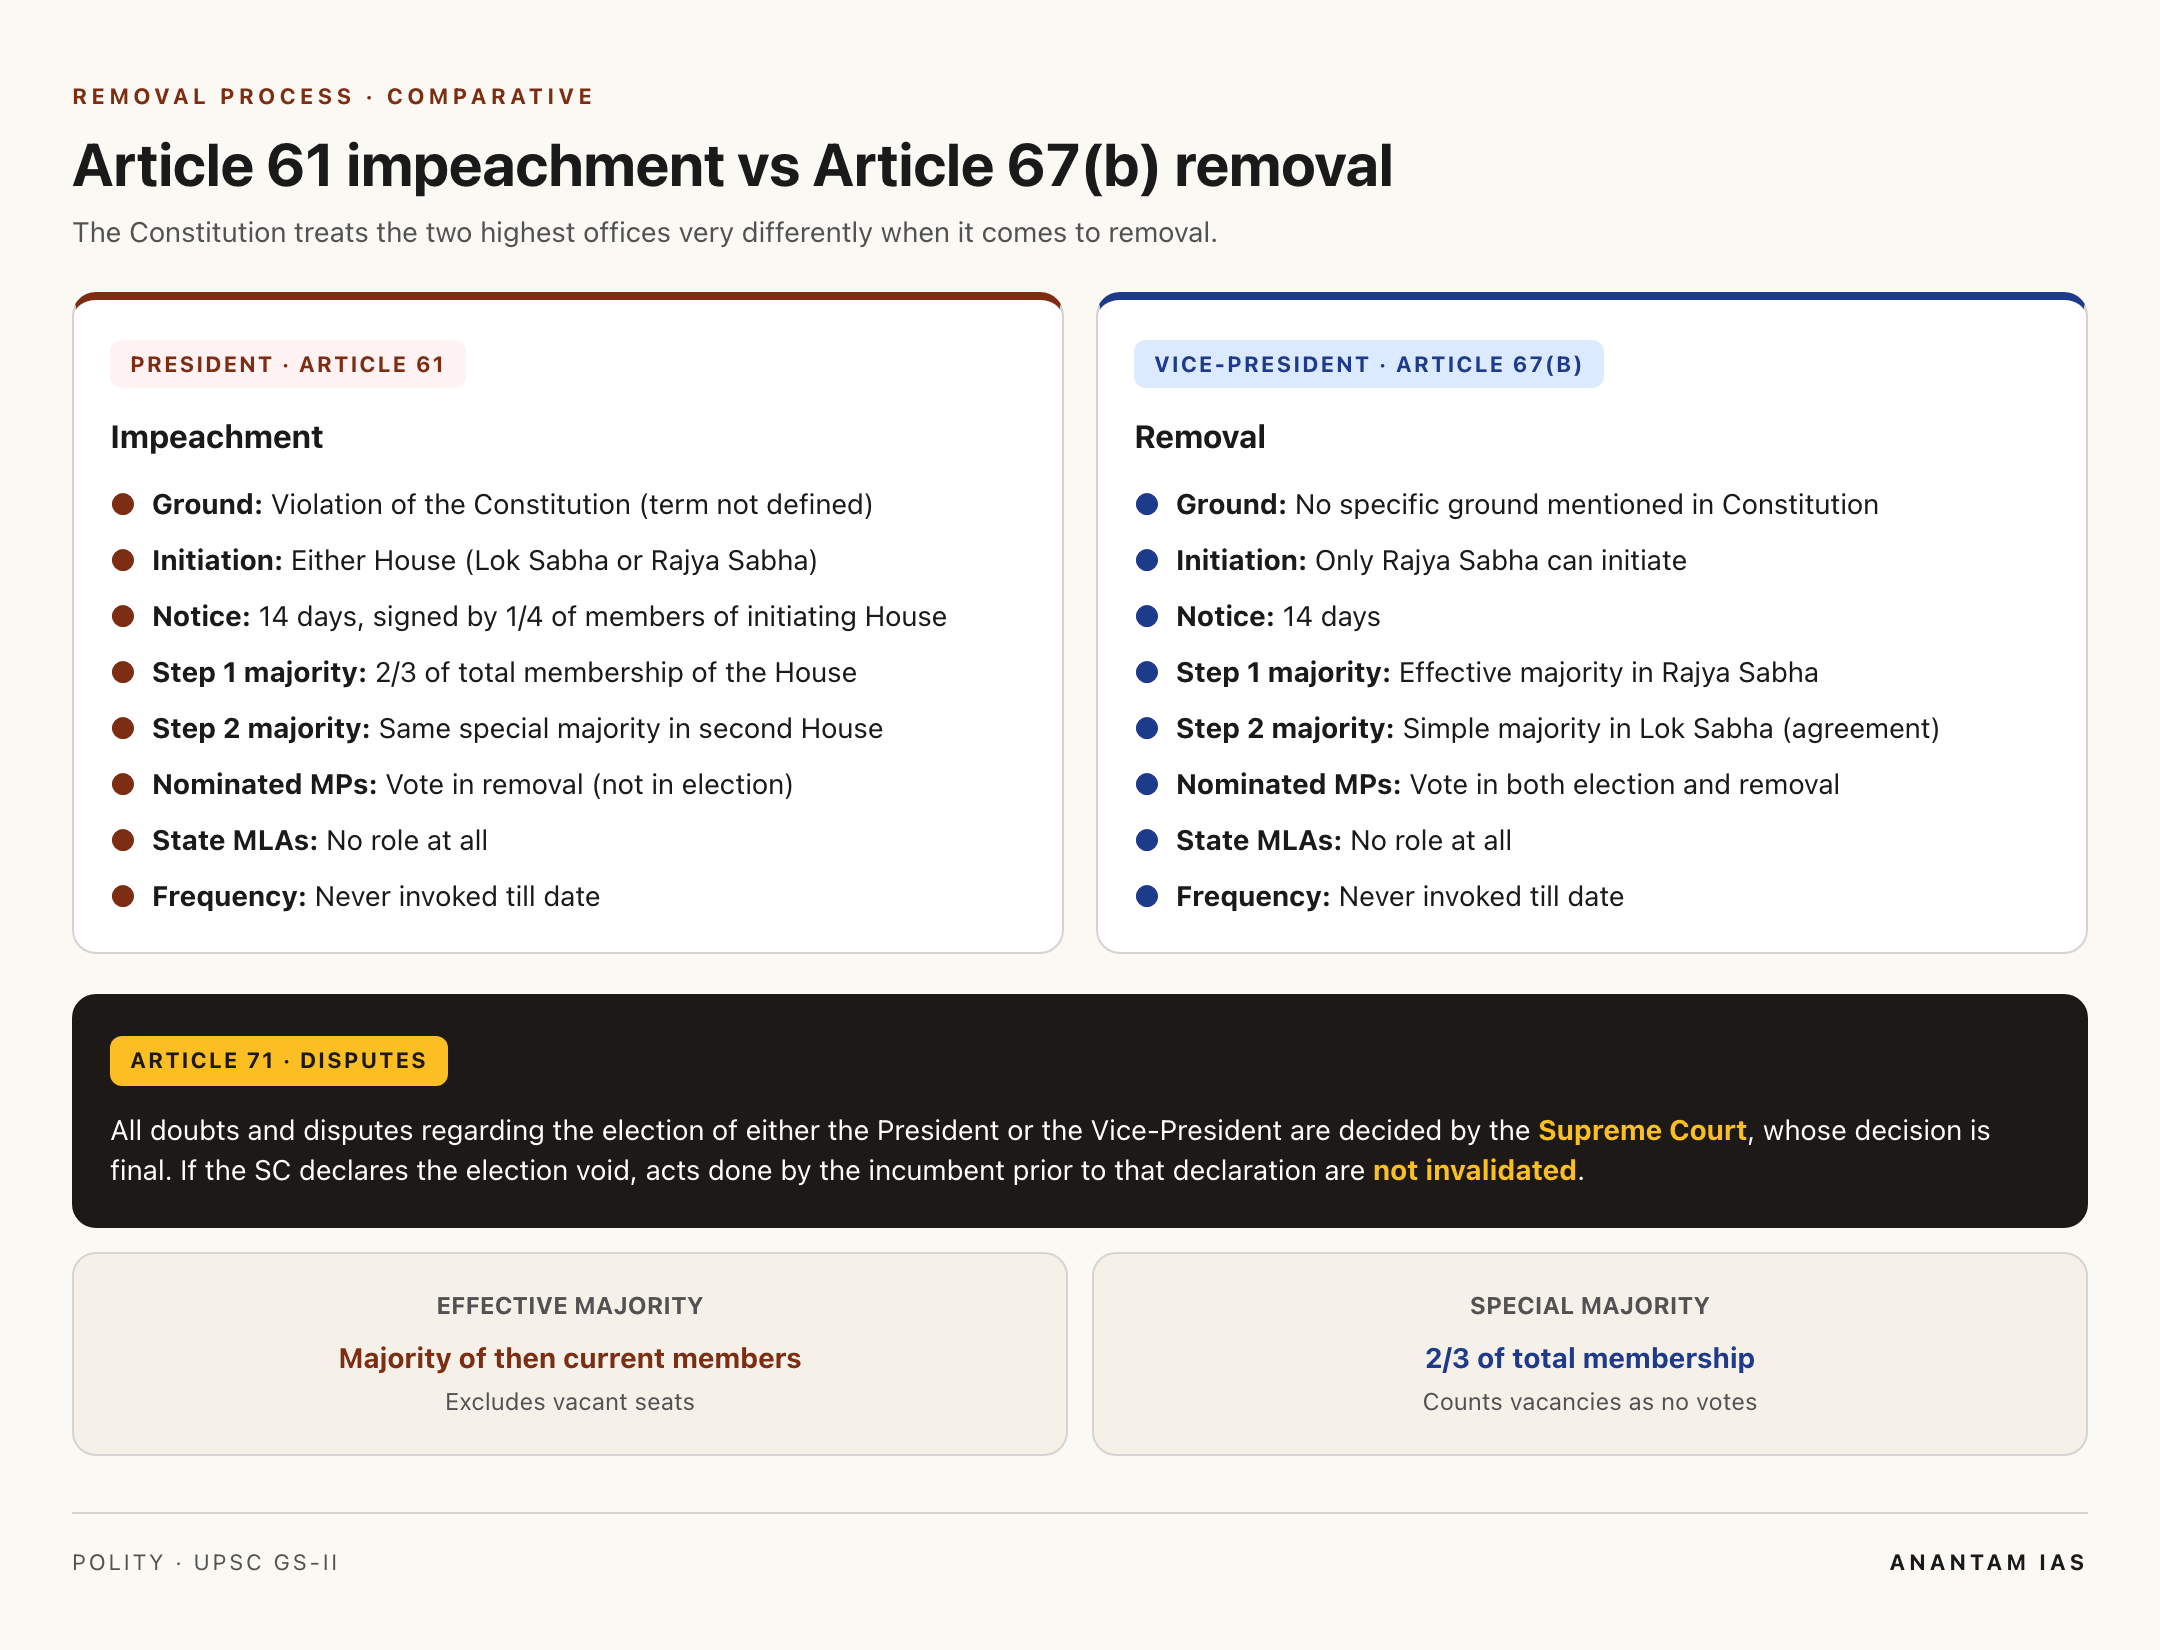Click the highlighted 'Supreme Court' text
This screenshot has width=2160, height=1650.
tap(1642, 1131)
